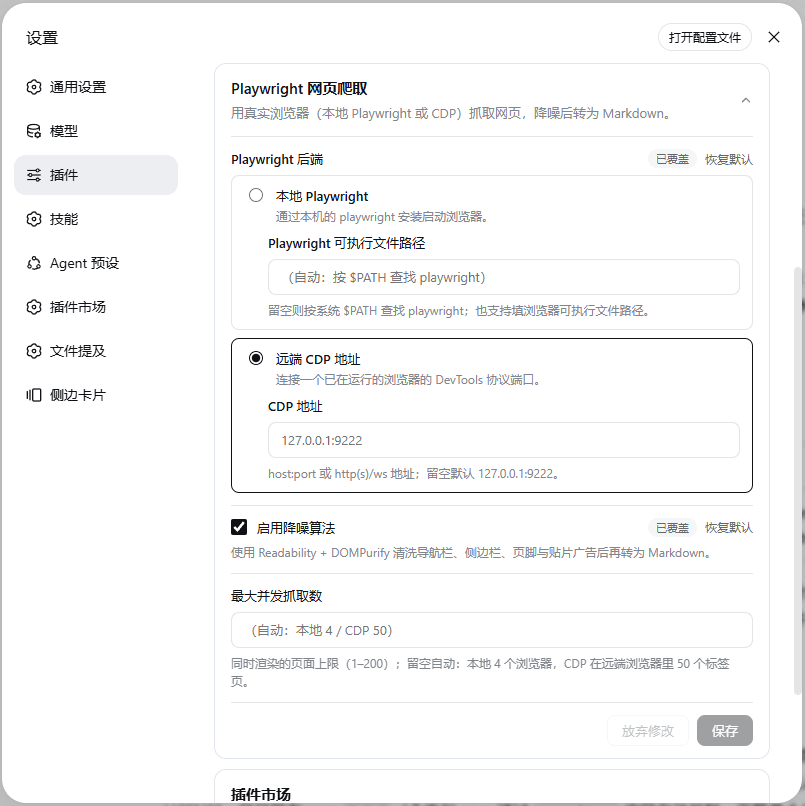The height and width of the screenshot is (806, 805).
Task: Click 'Playwright 后端' label
Action: click(x=277, y=159)
